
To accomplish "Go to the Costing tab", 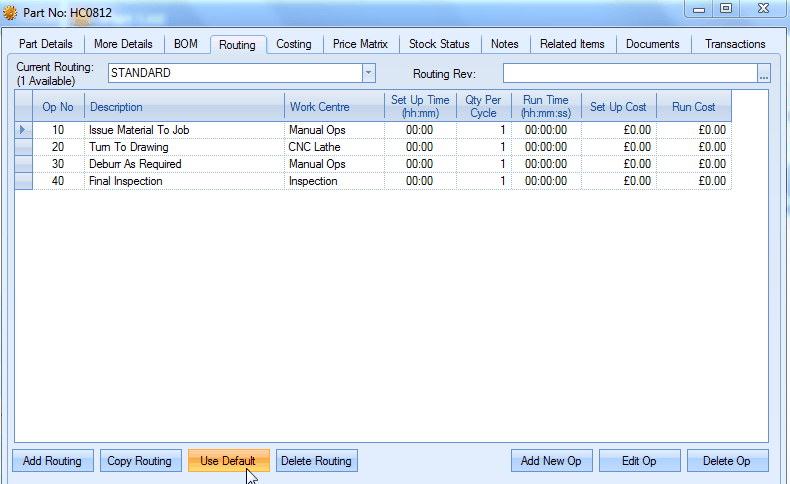I will coord(294,44).
